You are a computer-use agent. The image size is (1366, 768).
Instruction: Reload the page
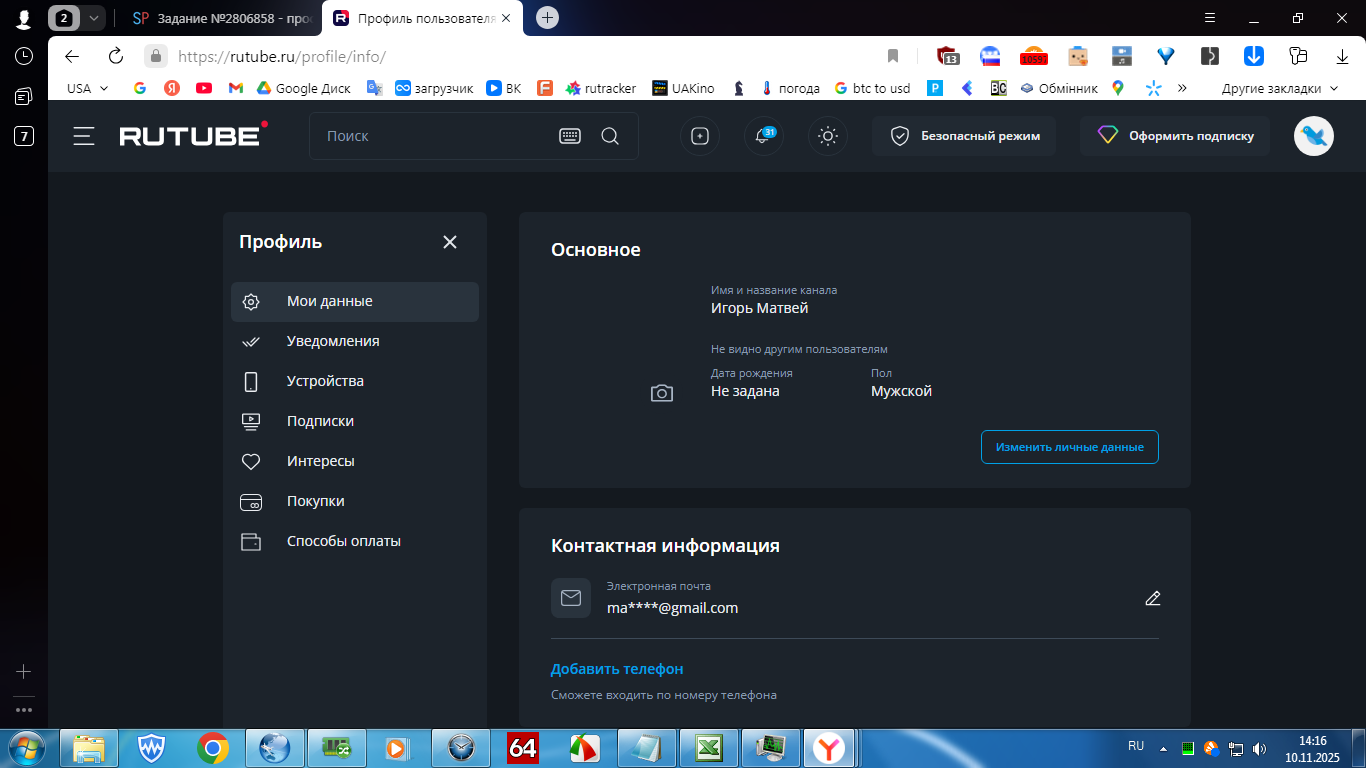(116, 56)
